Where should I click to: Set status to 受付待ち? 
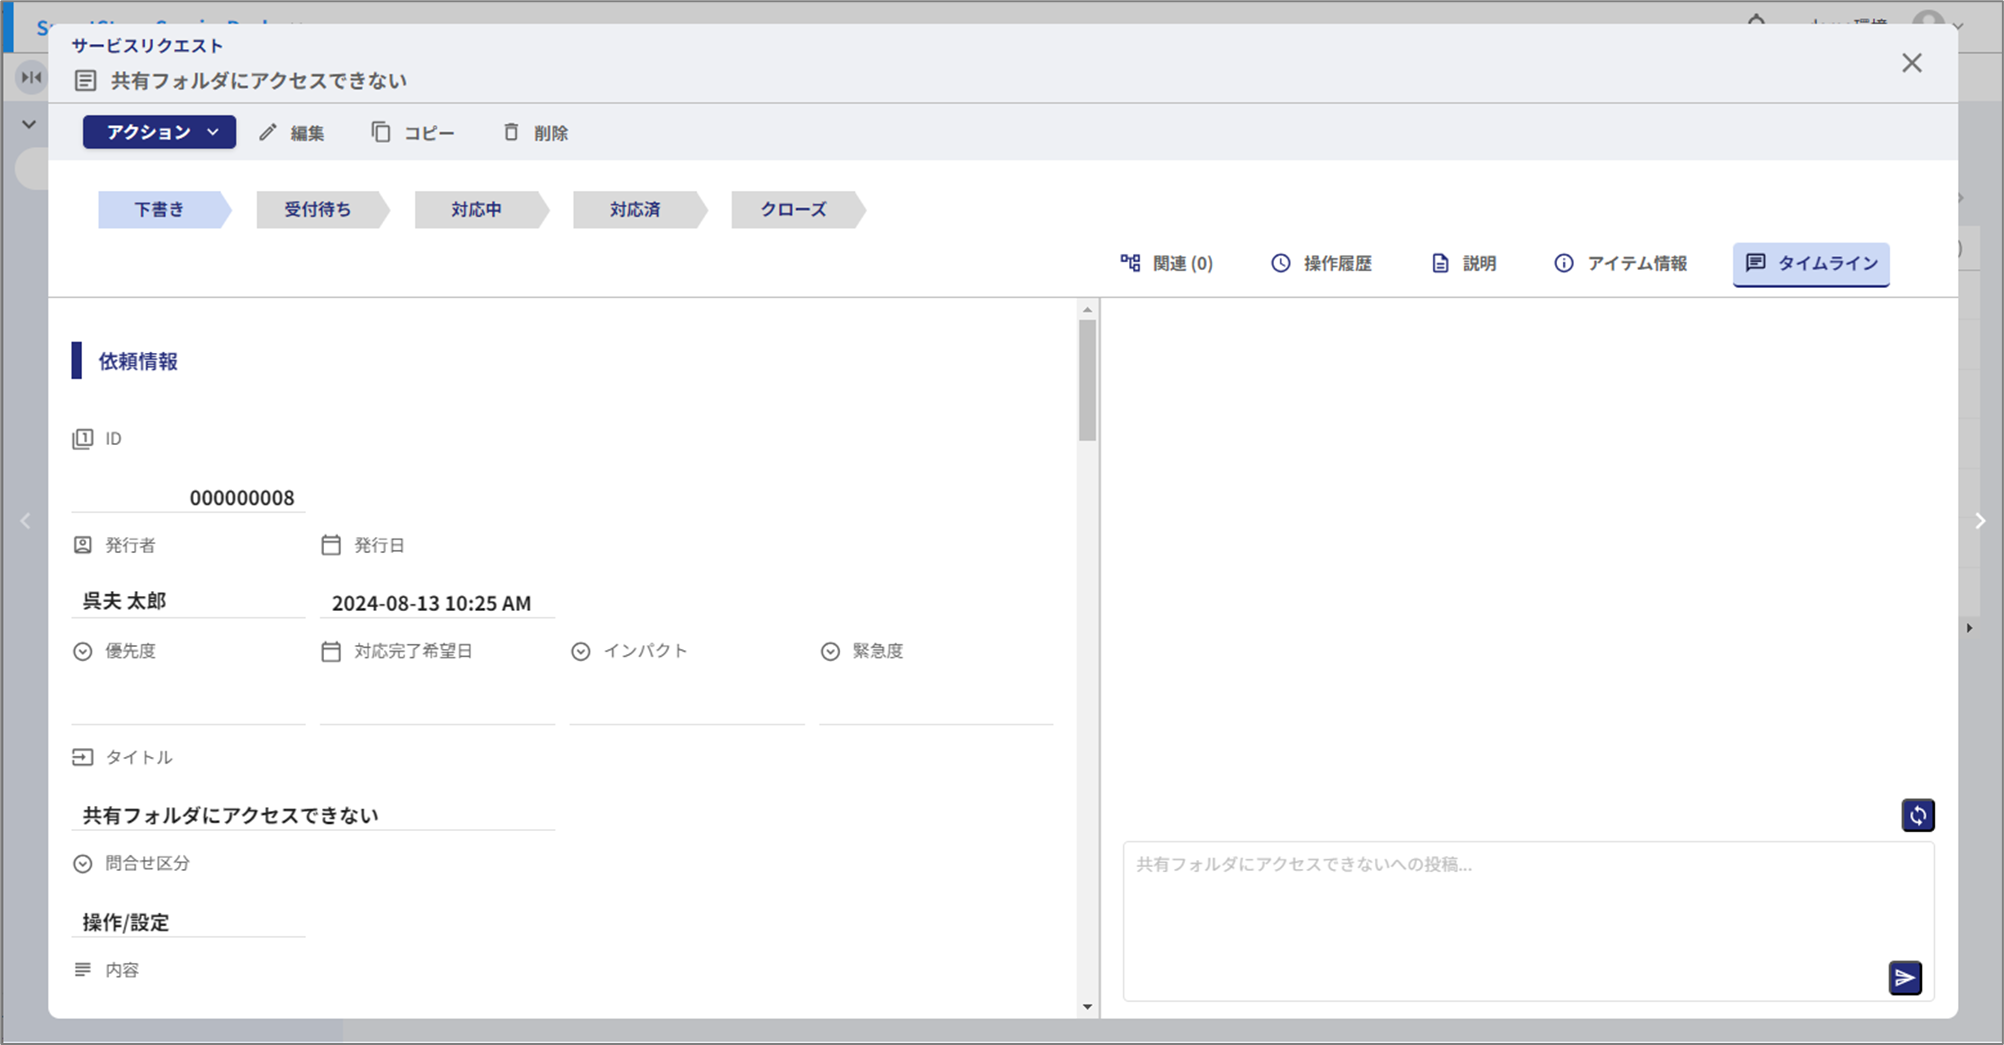tap(318, 210)
